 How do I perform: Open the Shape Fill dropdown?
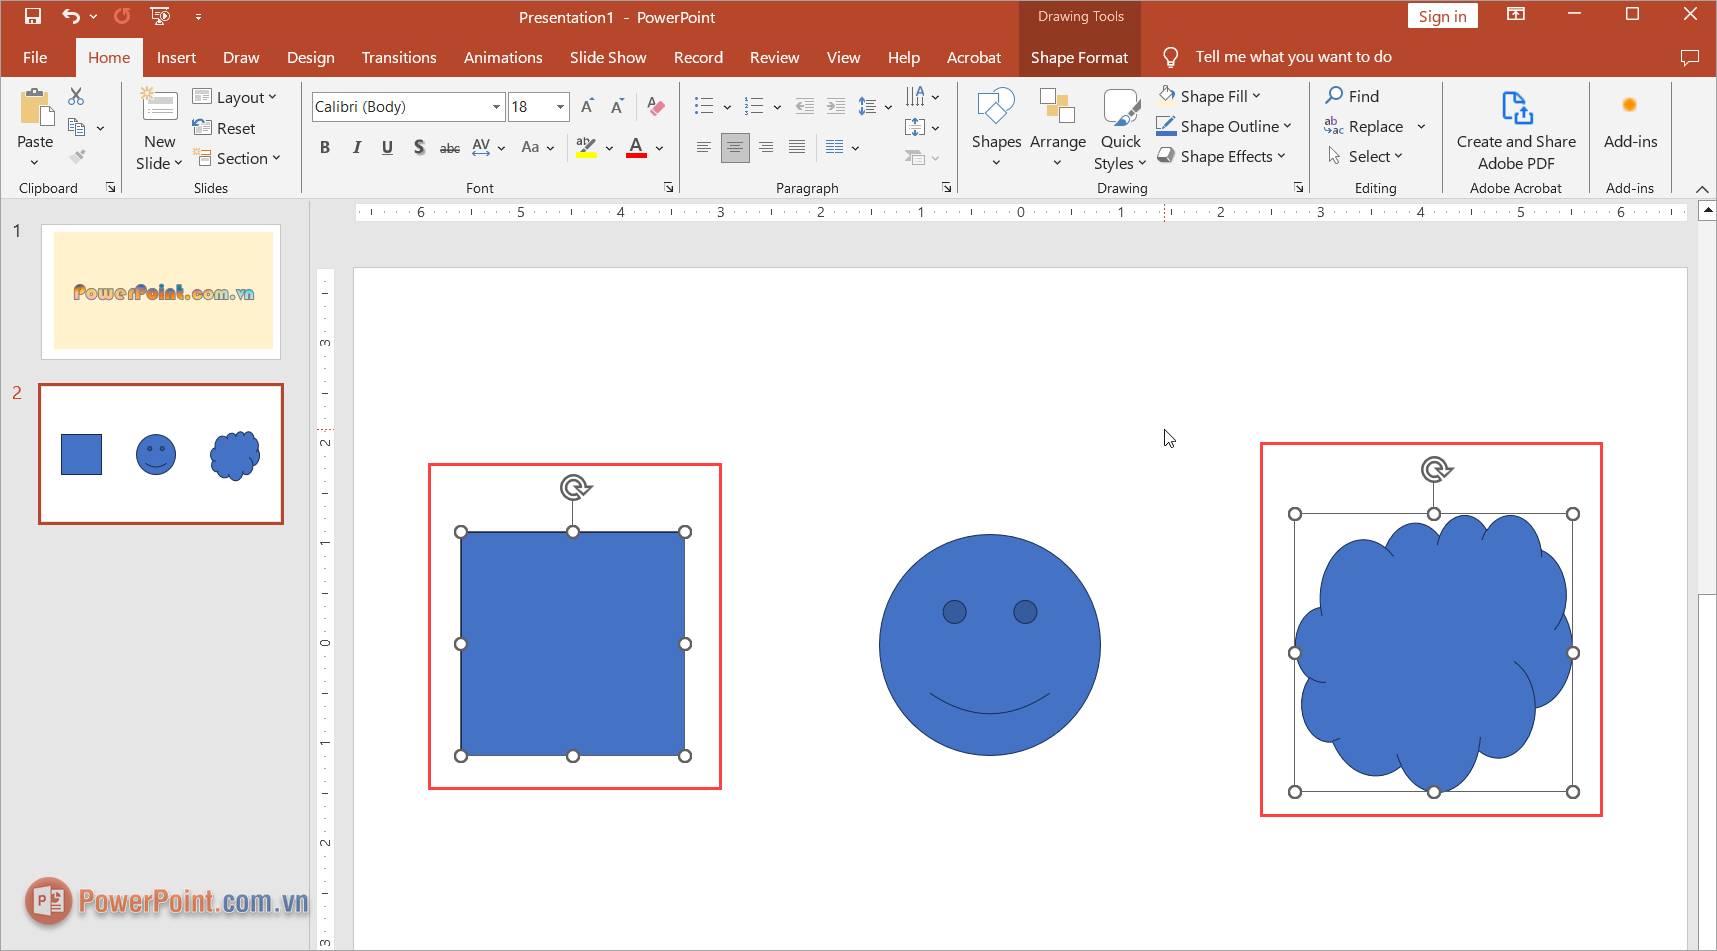click(x=1210, y=96)
